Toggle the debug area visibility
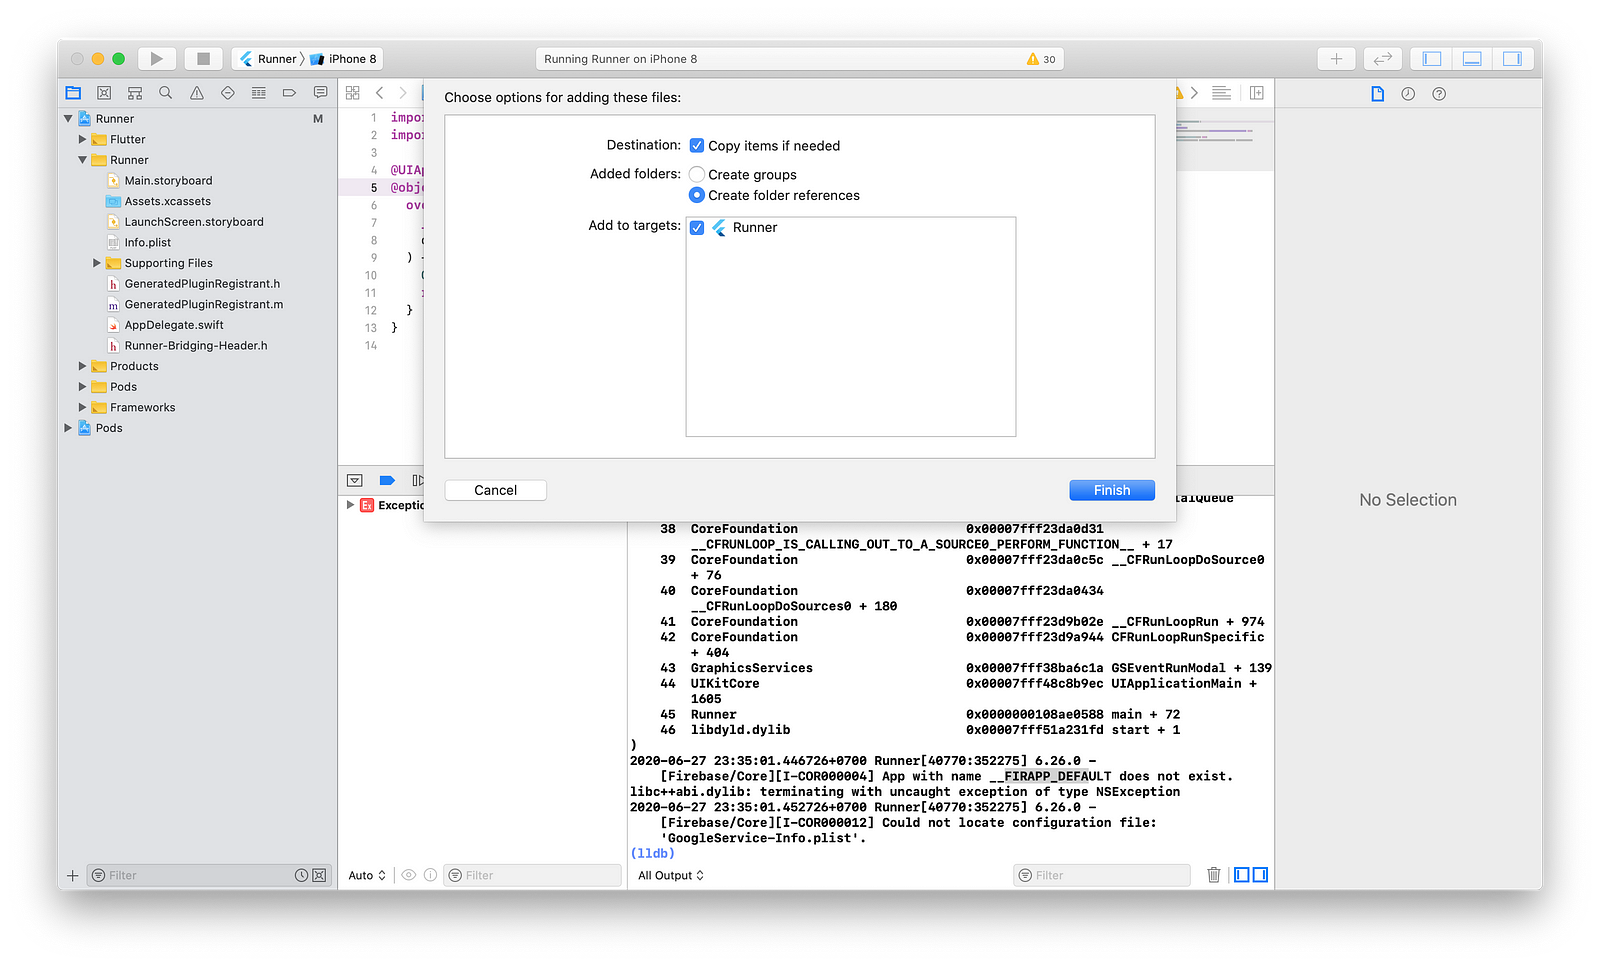This screenshot has height=966, width=1600. pyautogui.click(x=1472, y=59)
